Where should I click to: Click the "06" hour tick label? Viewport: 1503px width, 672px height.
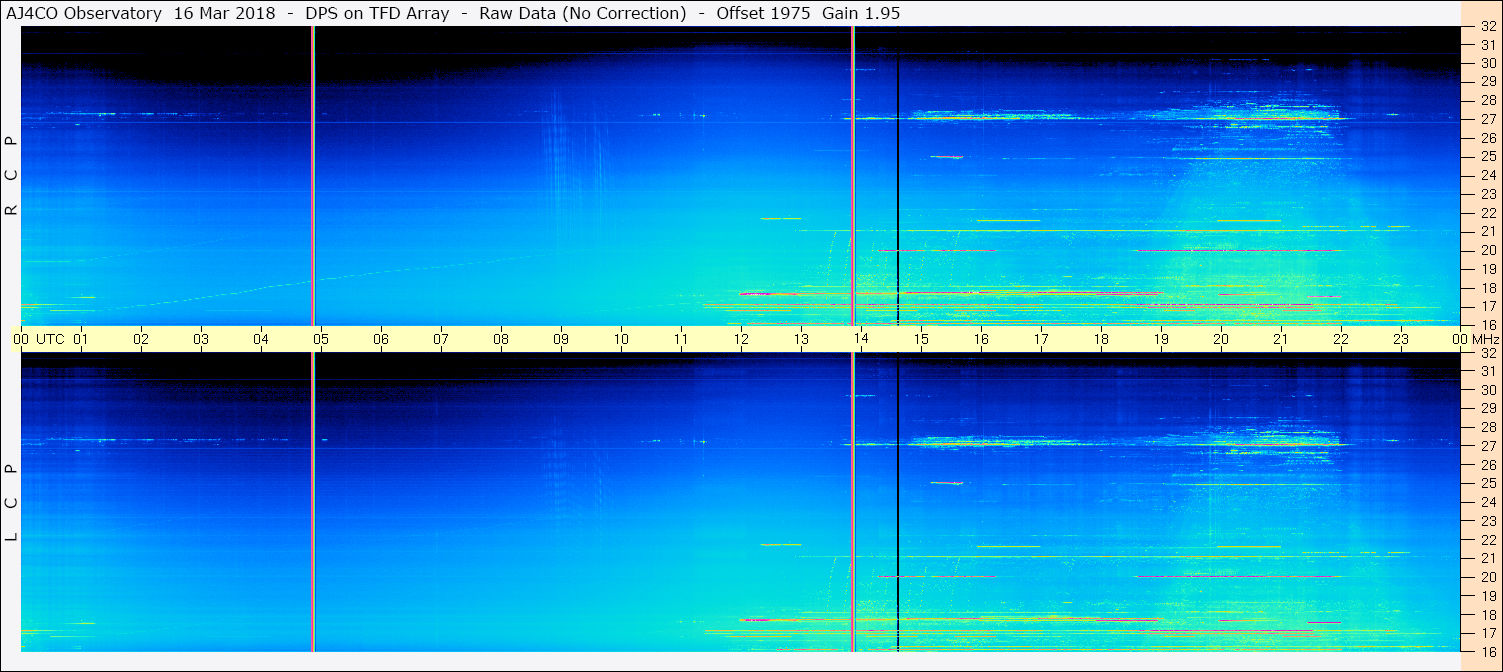pos(381,339)
